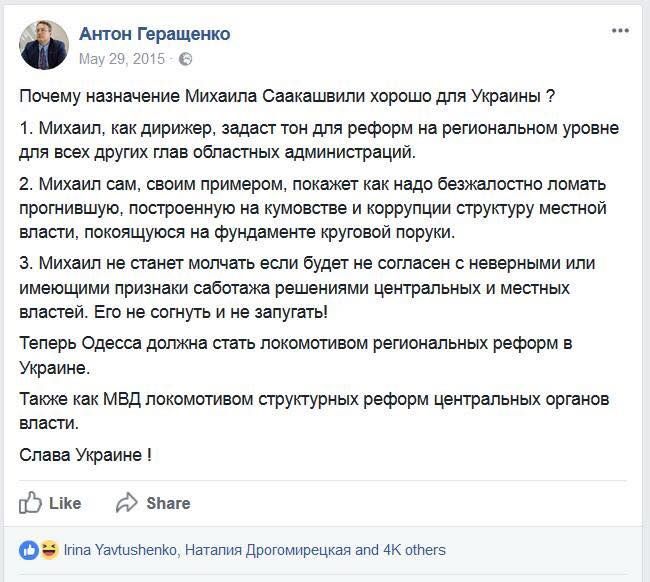The height and width of the screenshot is (582, 650).
Task: Click the thumbs-up Like icon
Action: [x=31, y=502]
